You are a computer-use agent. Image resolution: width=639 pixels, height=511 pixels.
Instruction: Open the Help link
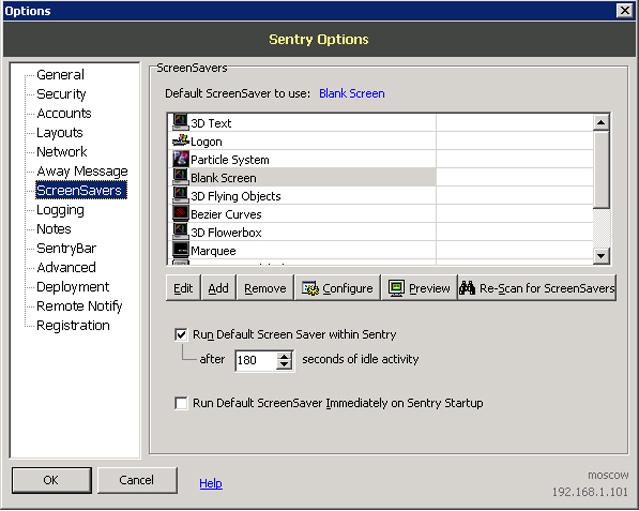coord(210,483)
